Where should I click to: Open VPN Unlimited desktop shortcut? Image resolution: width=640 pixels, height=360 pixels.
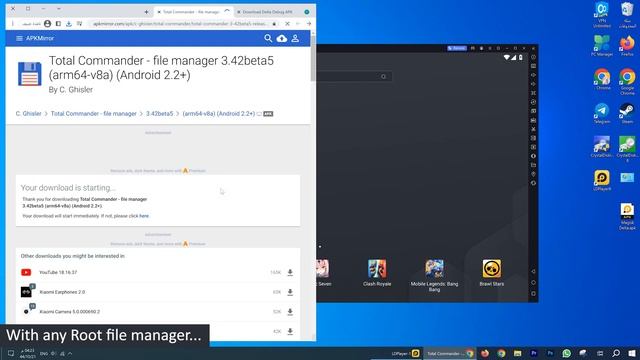point(602,15)
